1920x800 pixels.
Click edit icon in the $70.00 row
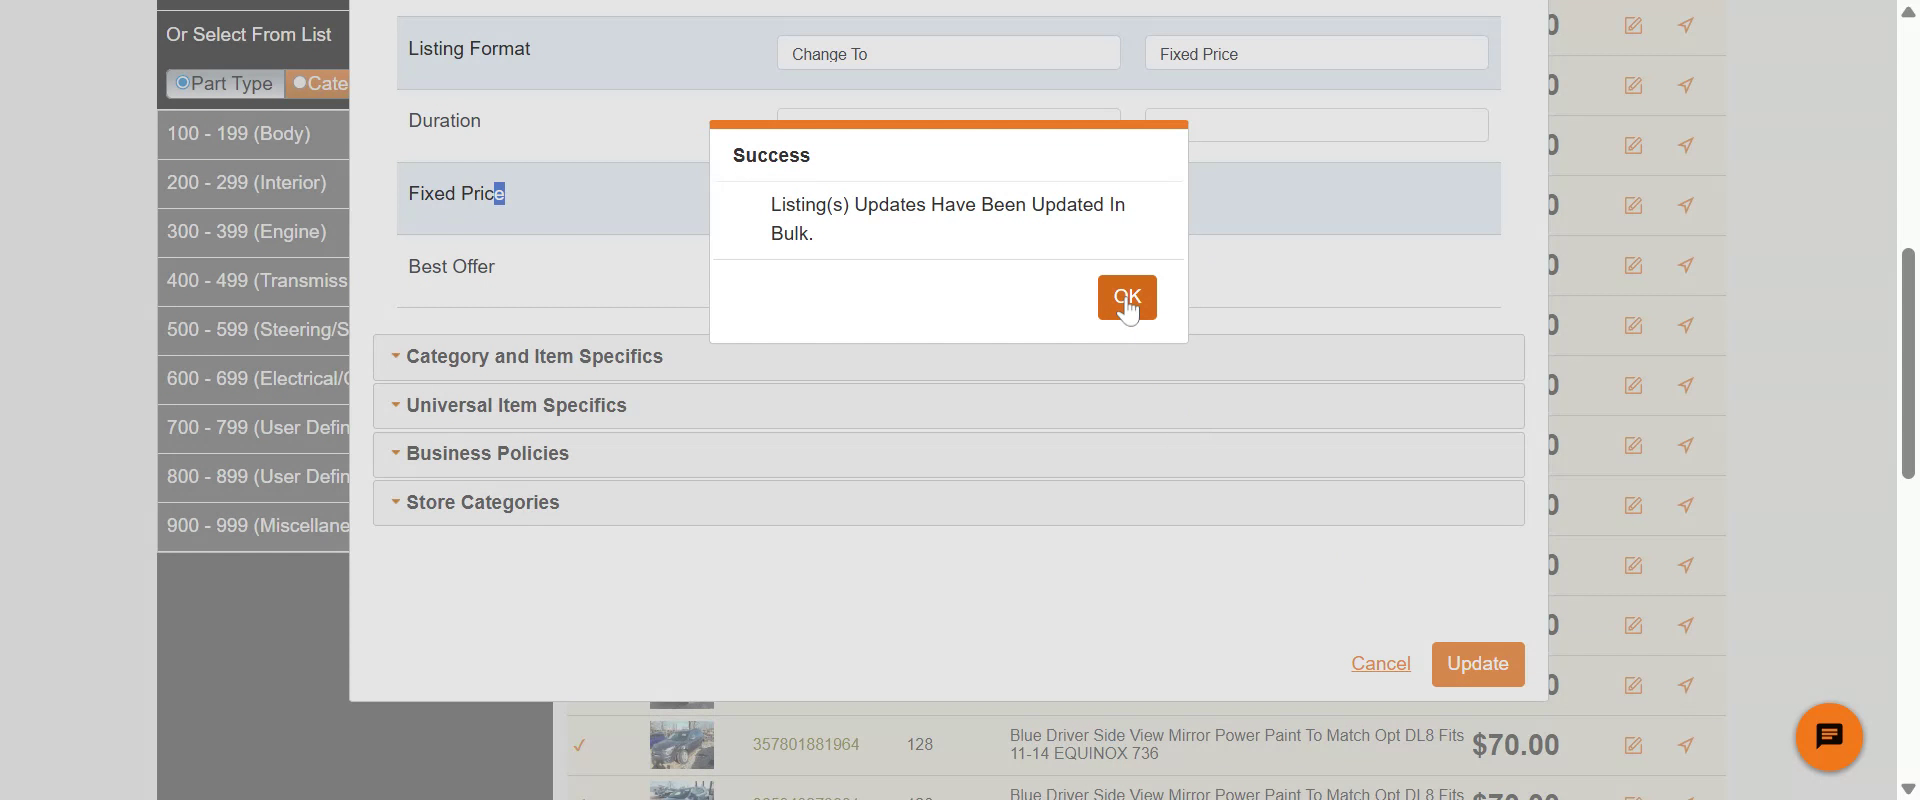pyautogui.click(x=1633, y=745)
